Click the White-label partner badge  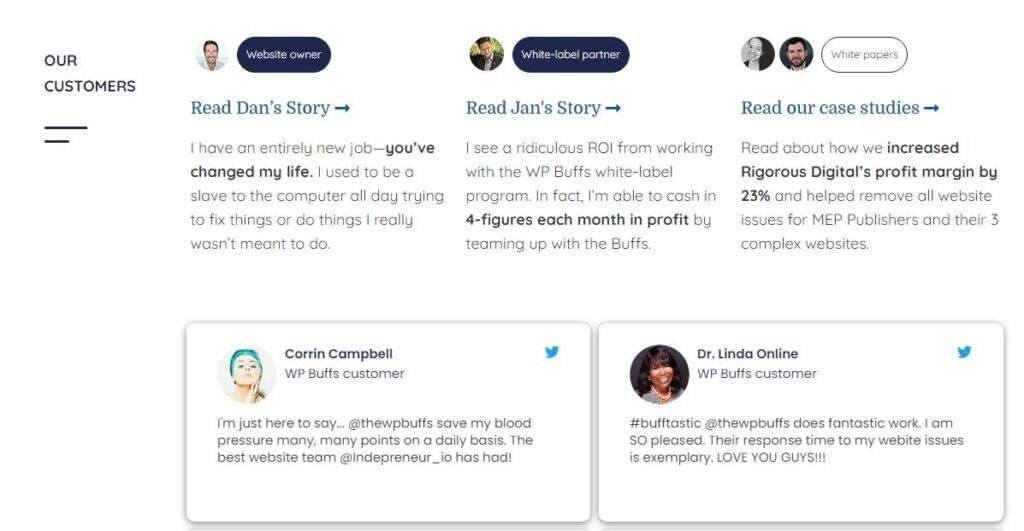click(x=570, y=55)
